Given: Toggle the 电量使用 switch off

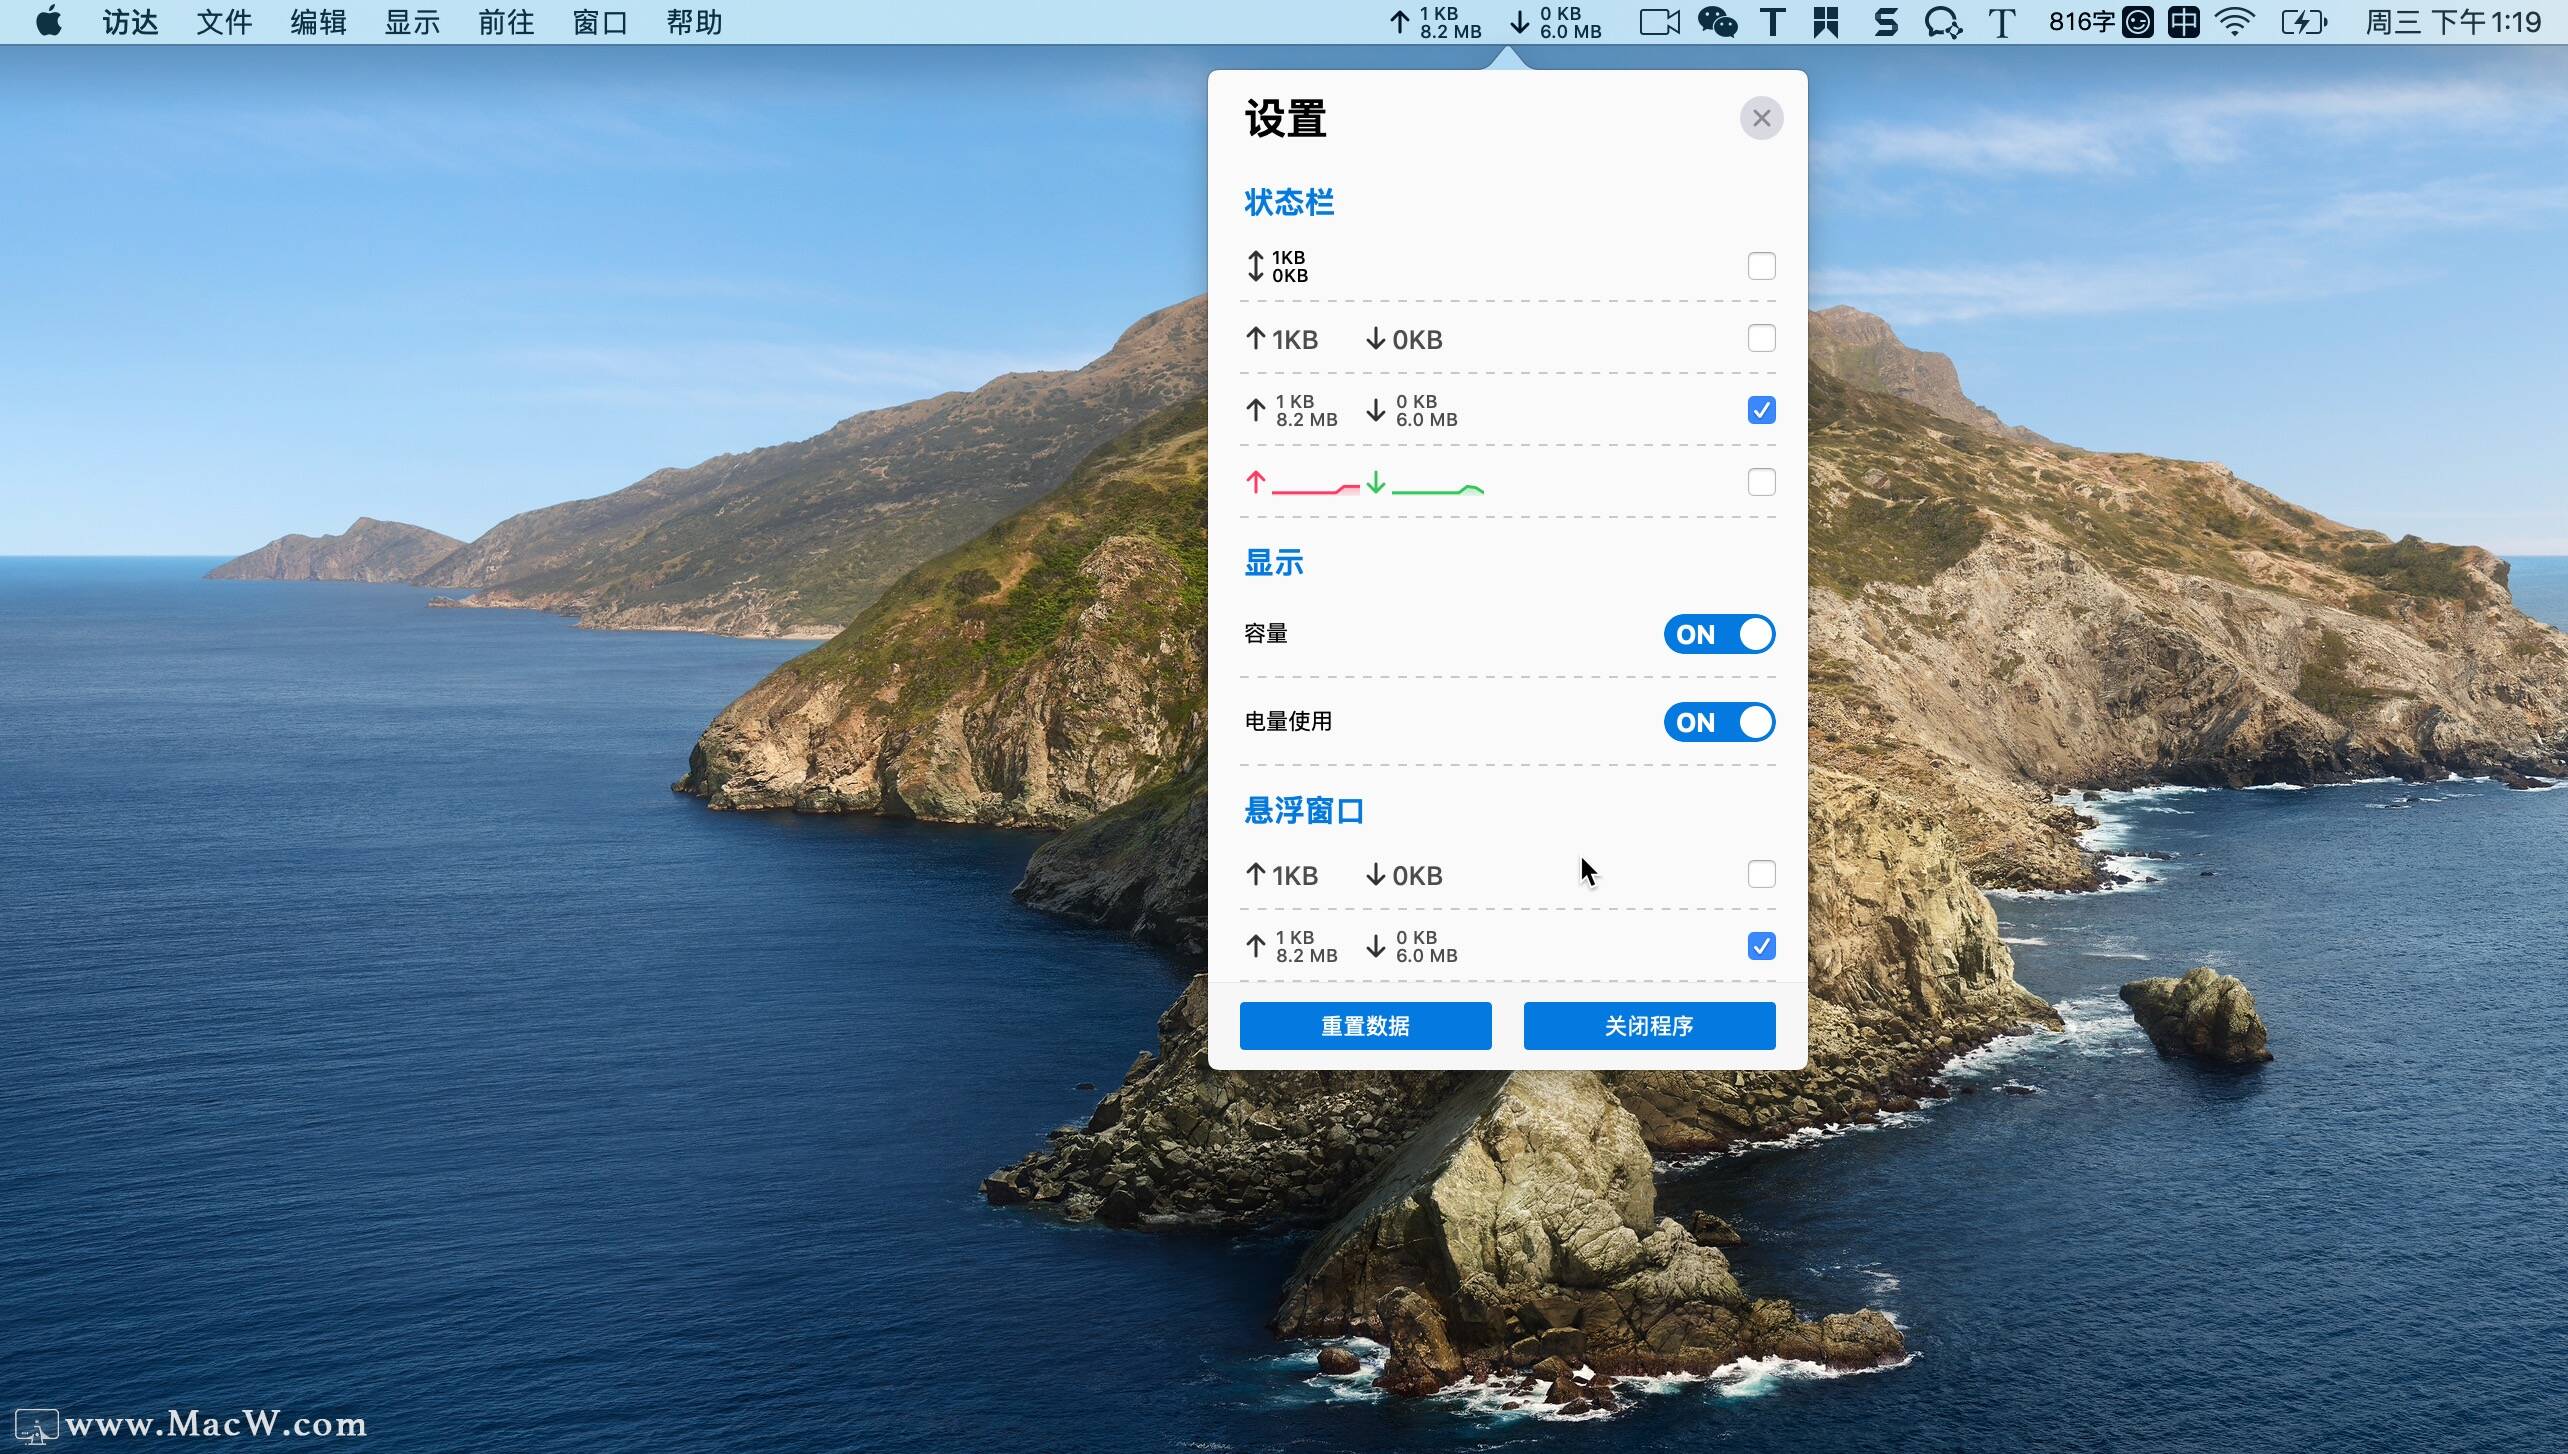Looking at the screenshot, I should [1719, 722].
